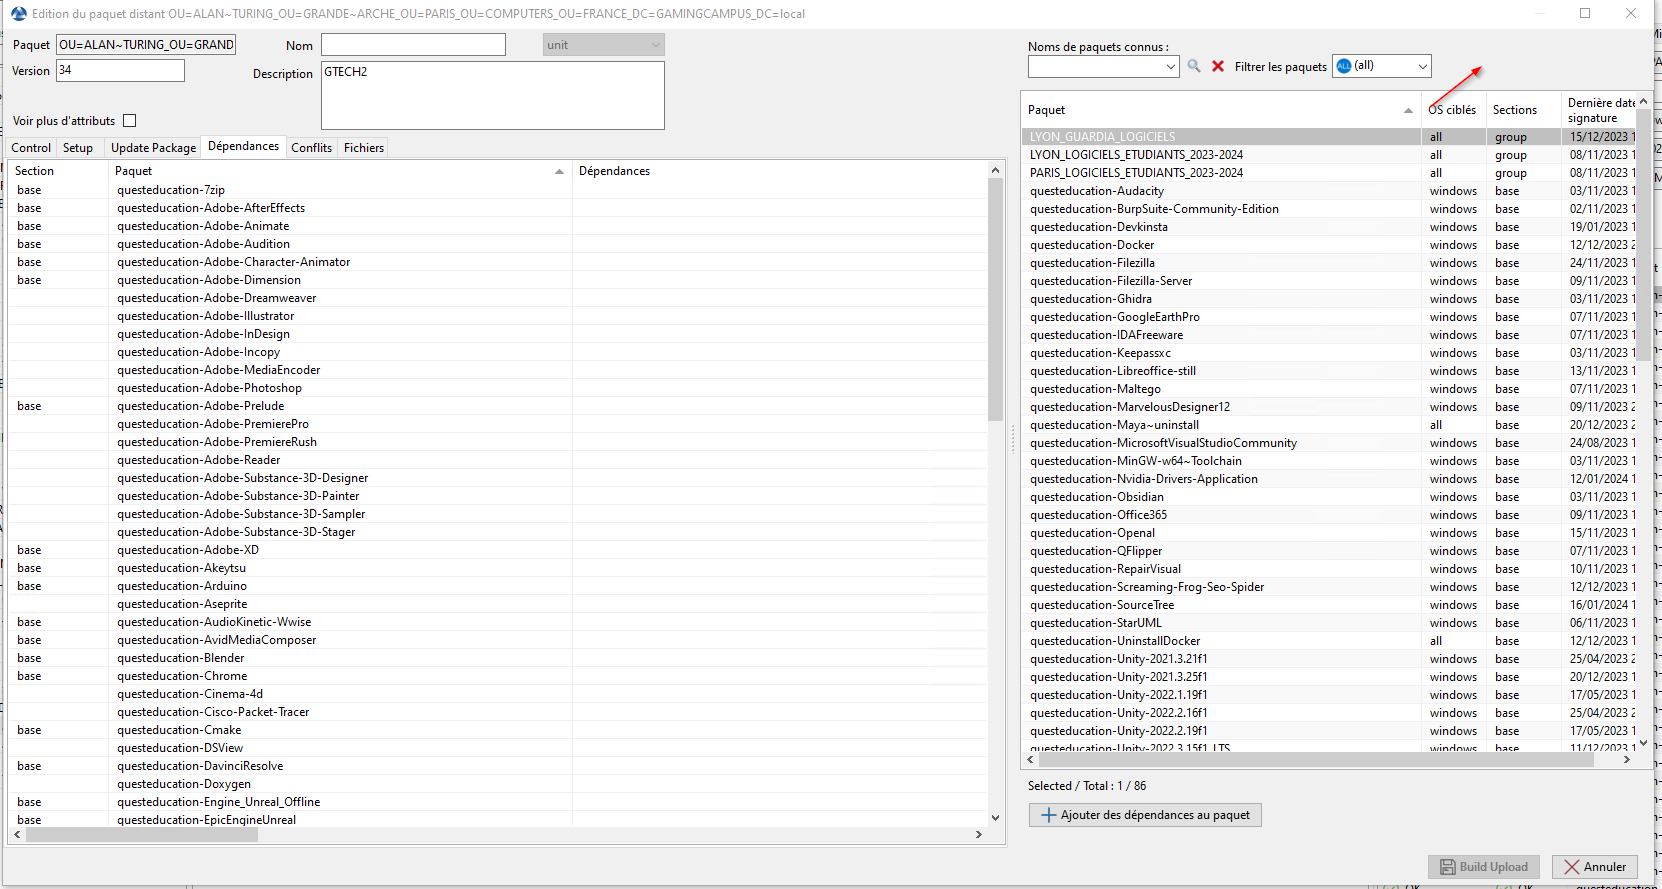The image size is (1662, 889).
Task: Open the 'unit' section dropdown
Action: pos(604,45)
